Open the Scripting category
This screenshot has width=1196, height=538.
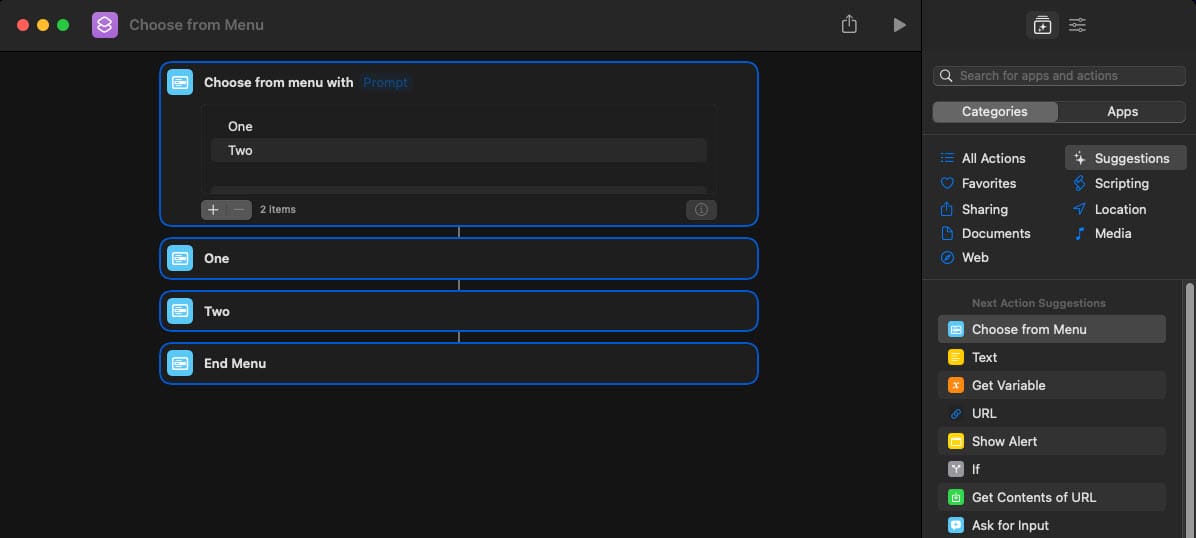pos(1121,183)
